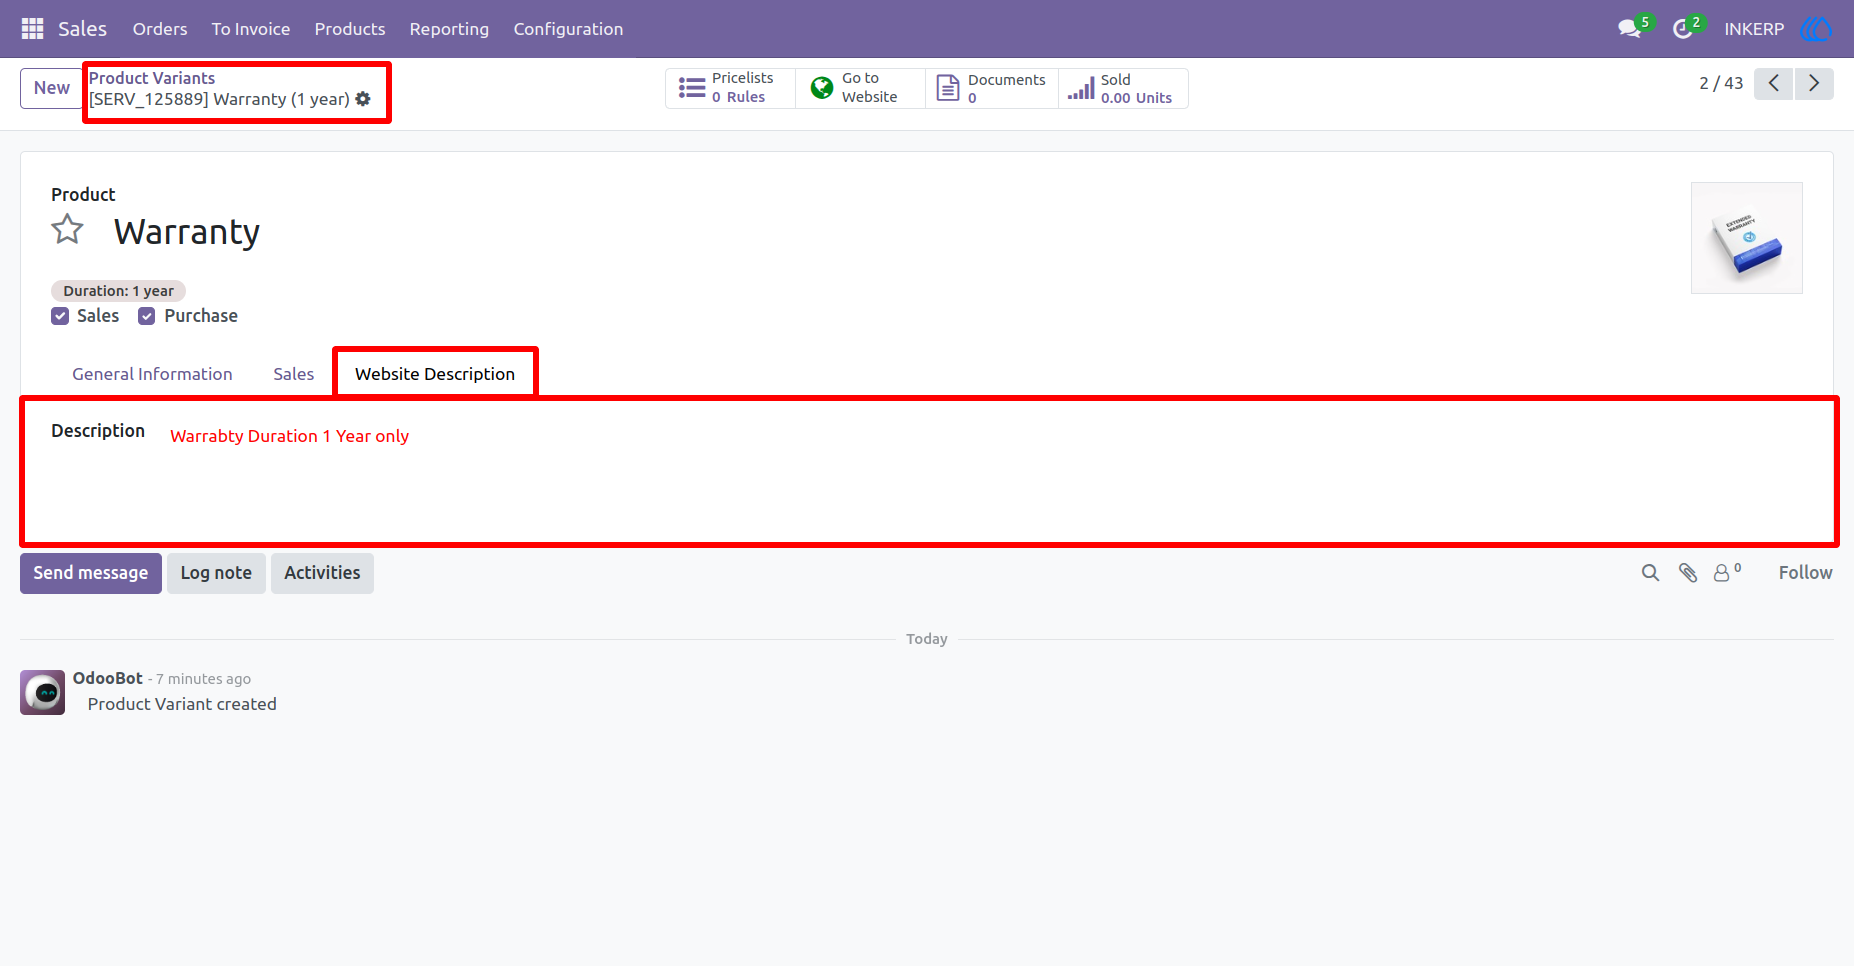Open the conversations chat icon
This screenshot has height=966, width=1854.
tap(1631, 29)
